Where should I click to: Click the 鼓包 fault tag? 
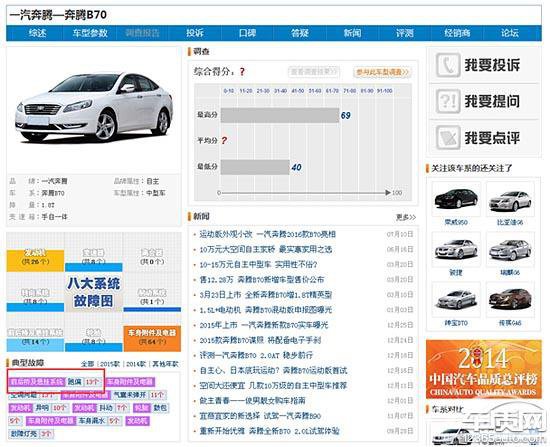click(160, 408)
